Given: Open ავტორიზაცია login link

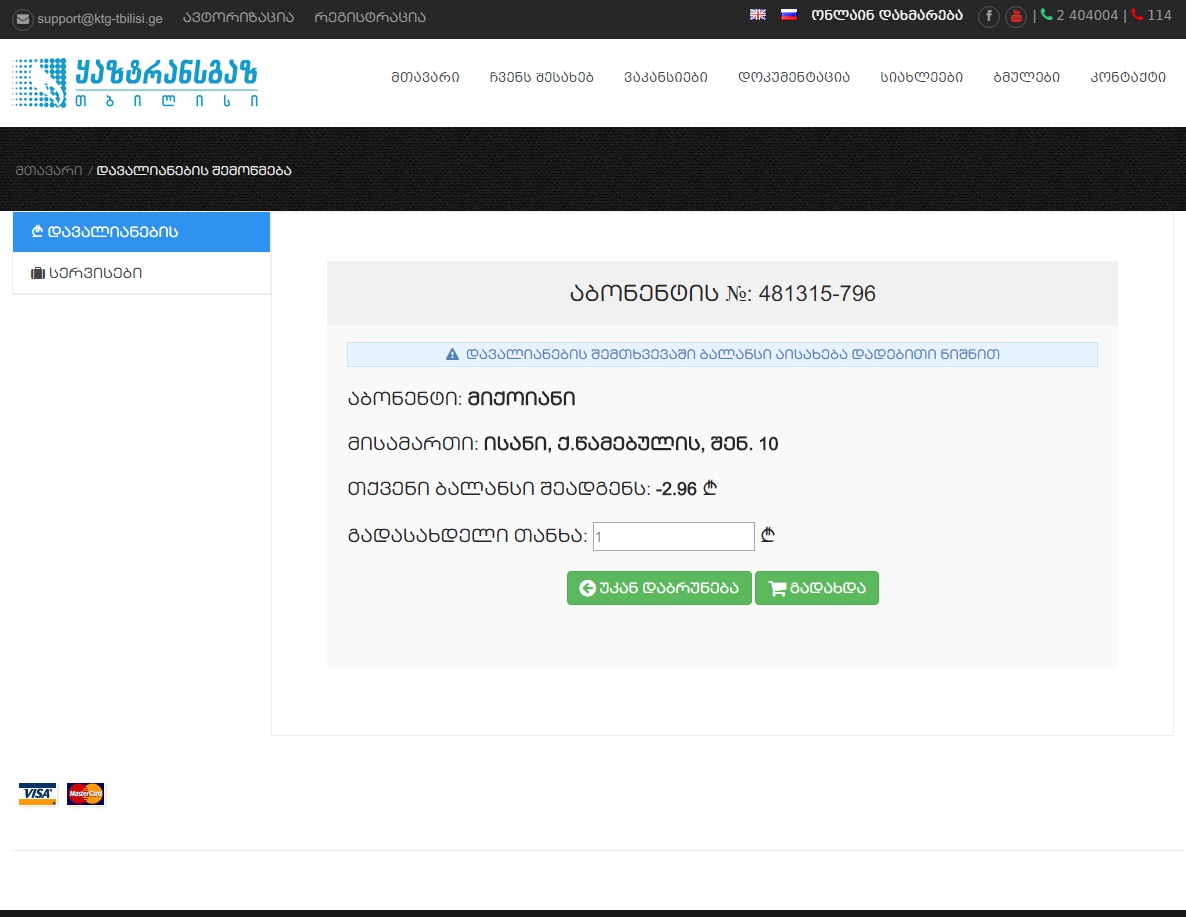Looking at the screenshot, I should pos(238,17).
